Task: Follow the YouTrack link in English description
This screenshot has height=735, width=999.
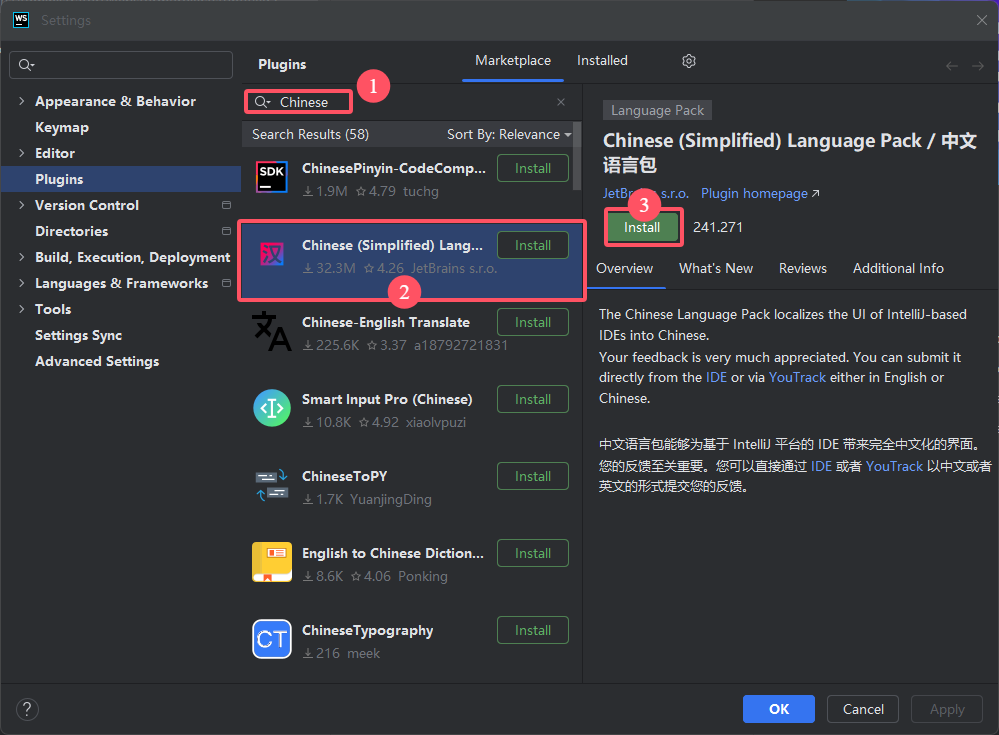Action: coord(797,377)
